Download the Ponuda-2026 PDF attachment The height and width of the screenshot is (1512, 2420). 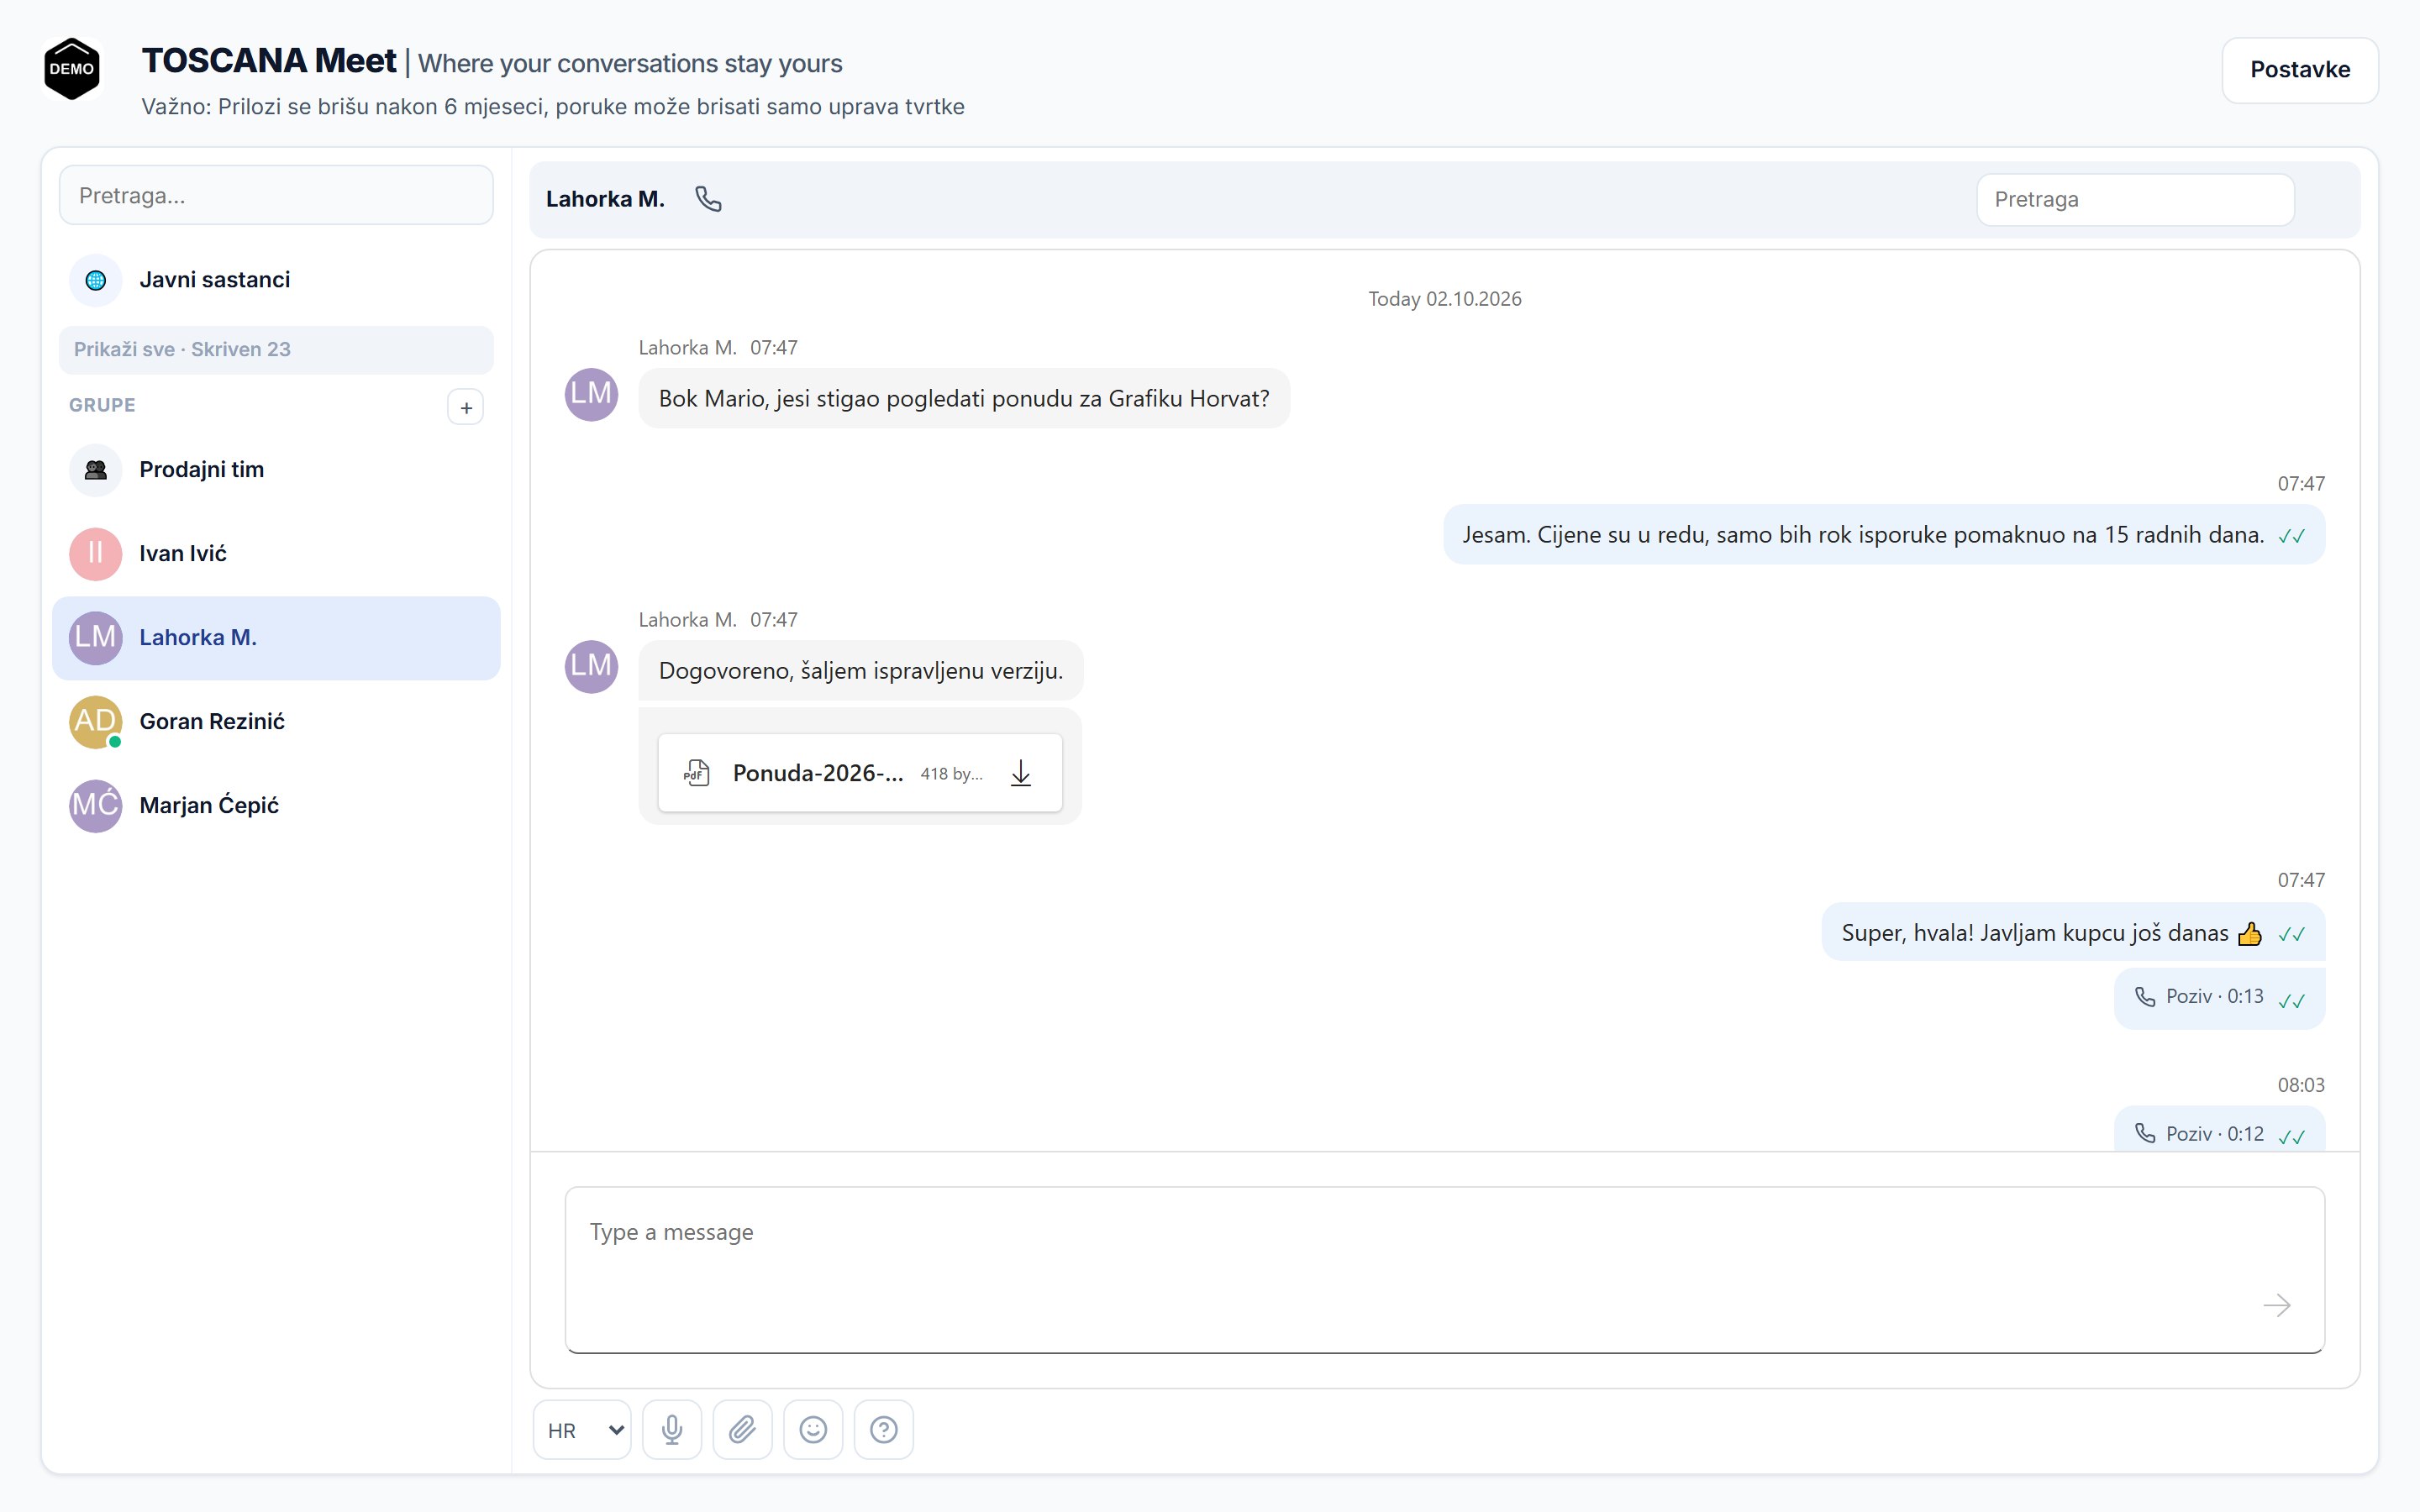[1021, 773]
